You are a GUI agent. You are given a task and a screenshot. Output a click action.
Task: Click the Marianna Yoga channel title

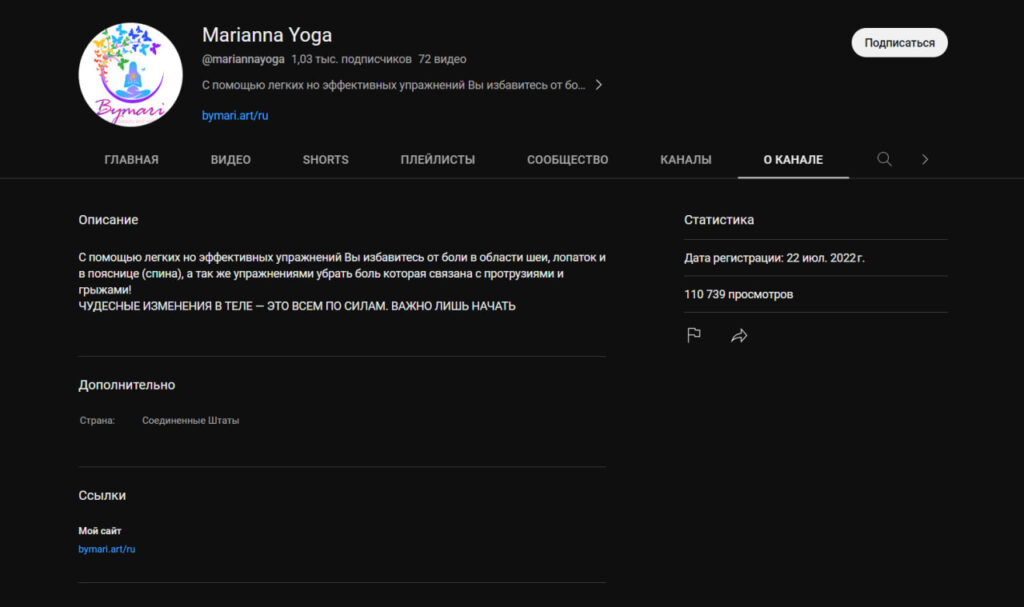(x=267, y=36)
